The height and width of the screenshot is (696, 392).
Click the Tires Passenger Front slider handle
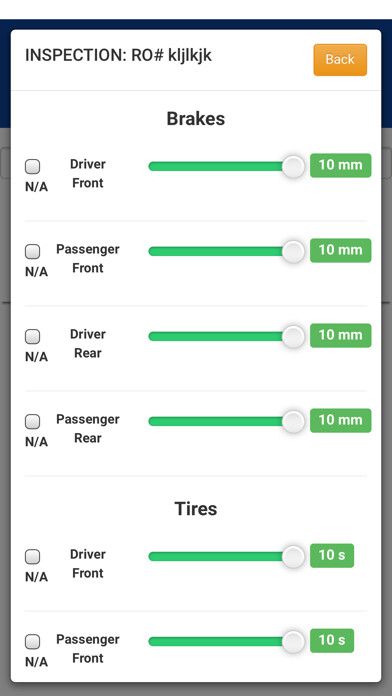click(x=293, y=642)
